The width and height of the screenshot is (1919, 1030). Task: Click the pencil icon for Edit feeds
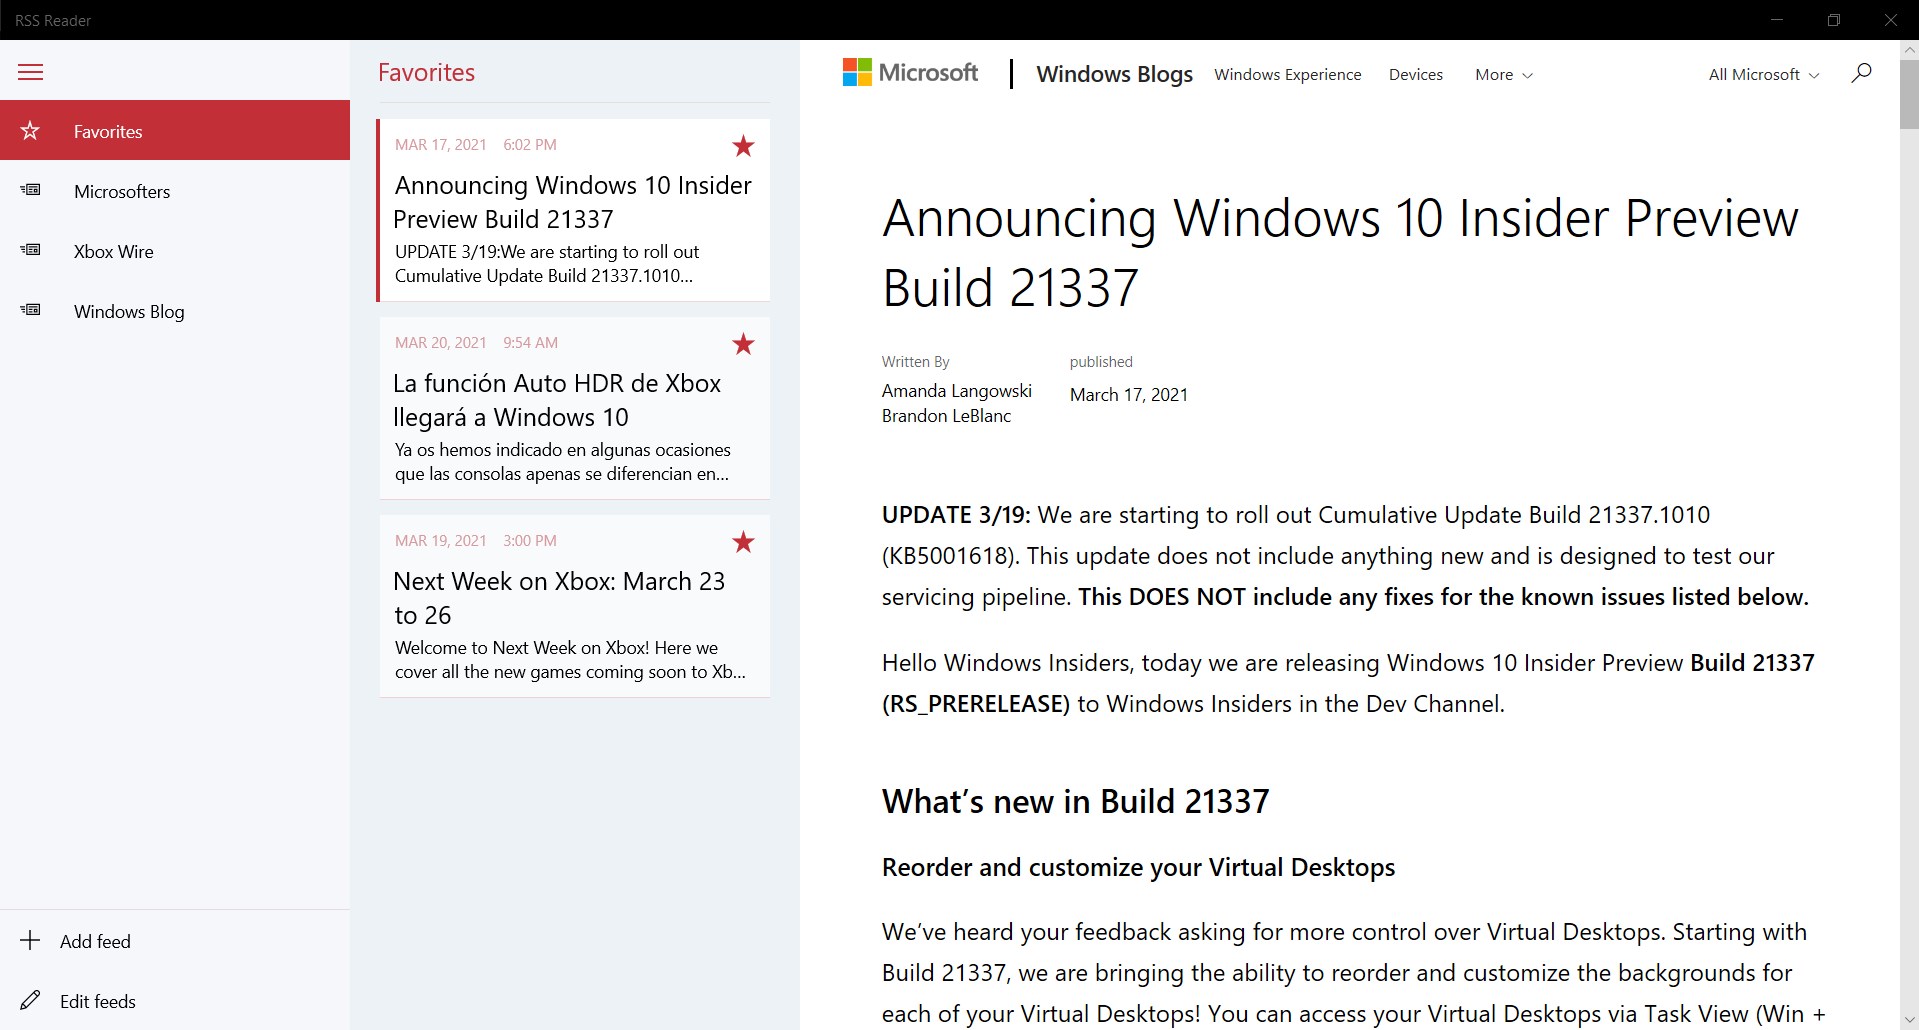point(31,1000)
